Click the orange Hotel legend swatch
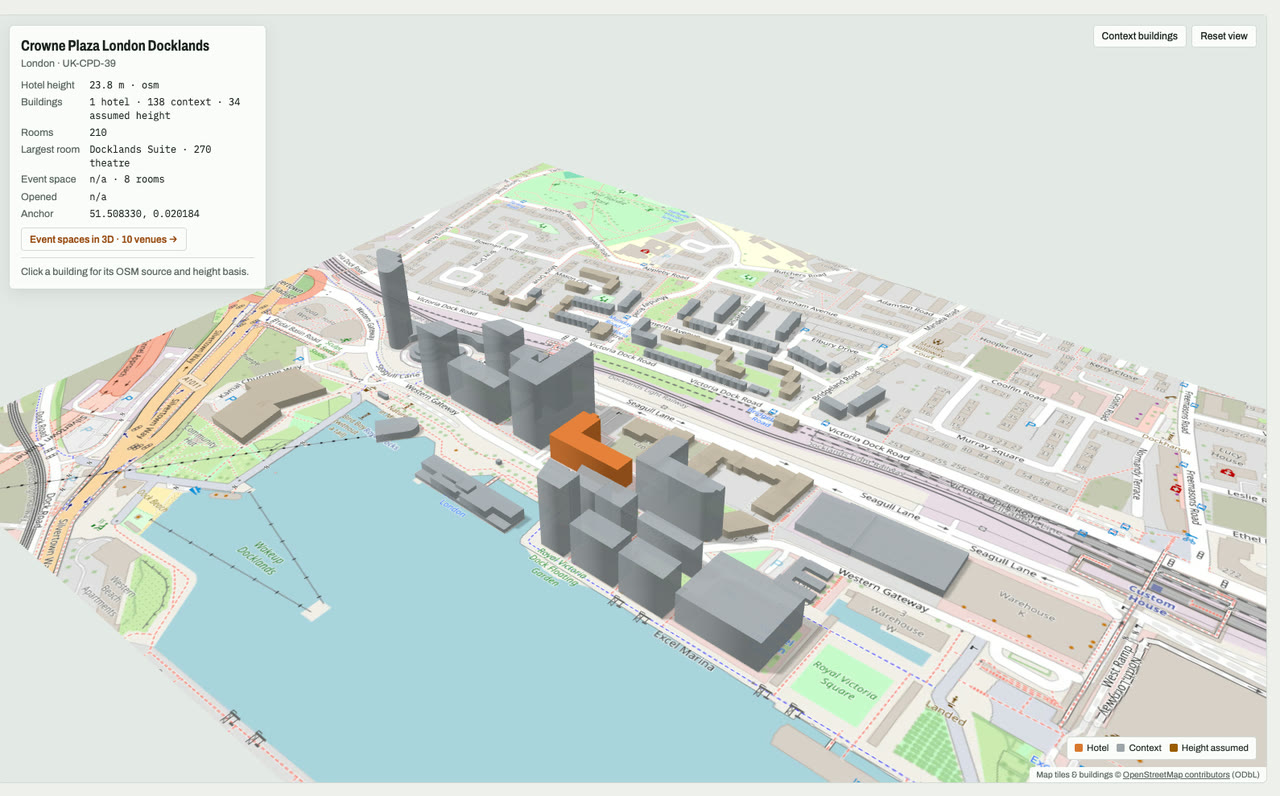Image resolution: width=1280 pixels, height=796 pixels. pyautogui.click(x=1079, y=748)
